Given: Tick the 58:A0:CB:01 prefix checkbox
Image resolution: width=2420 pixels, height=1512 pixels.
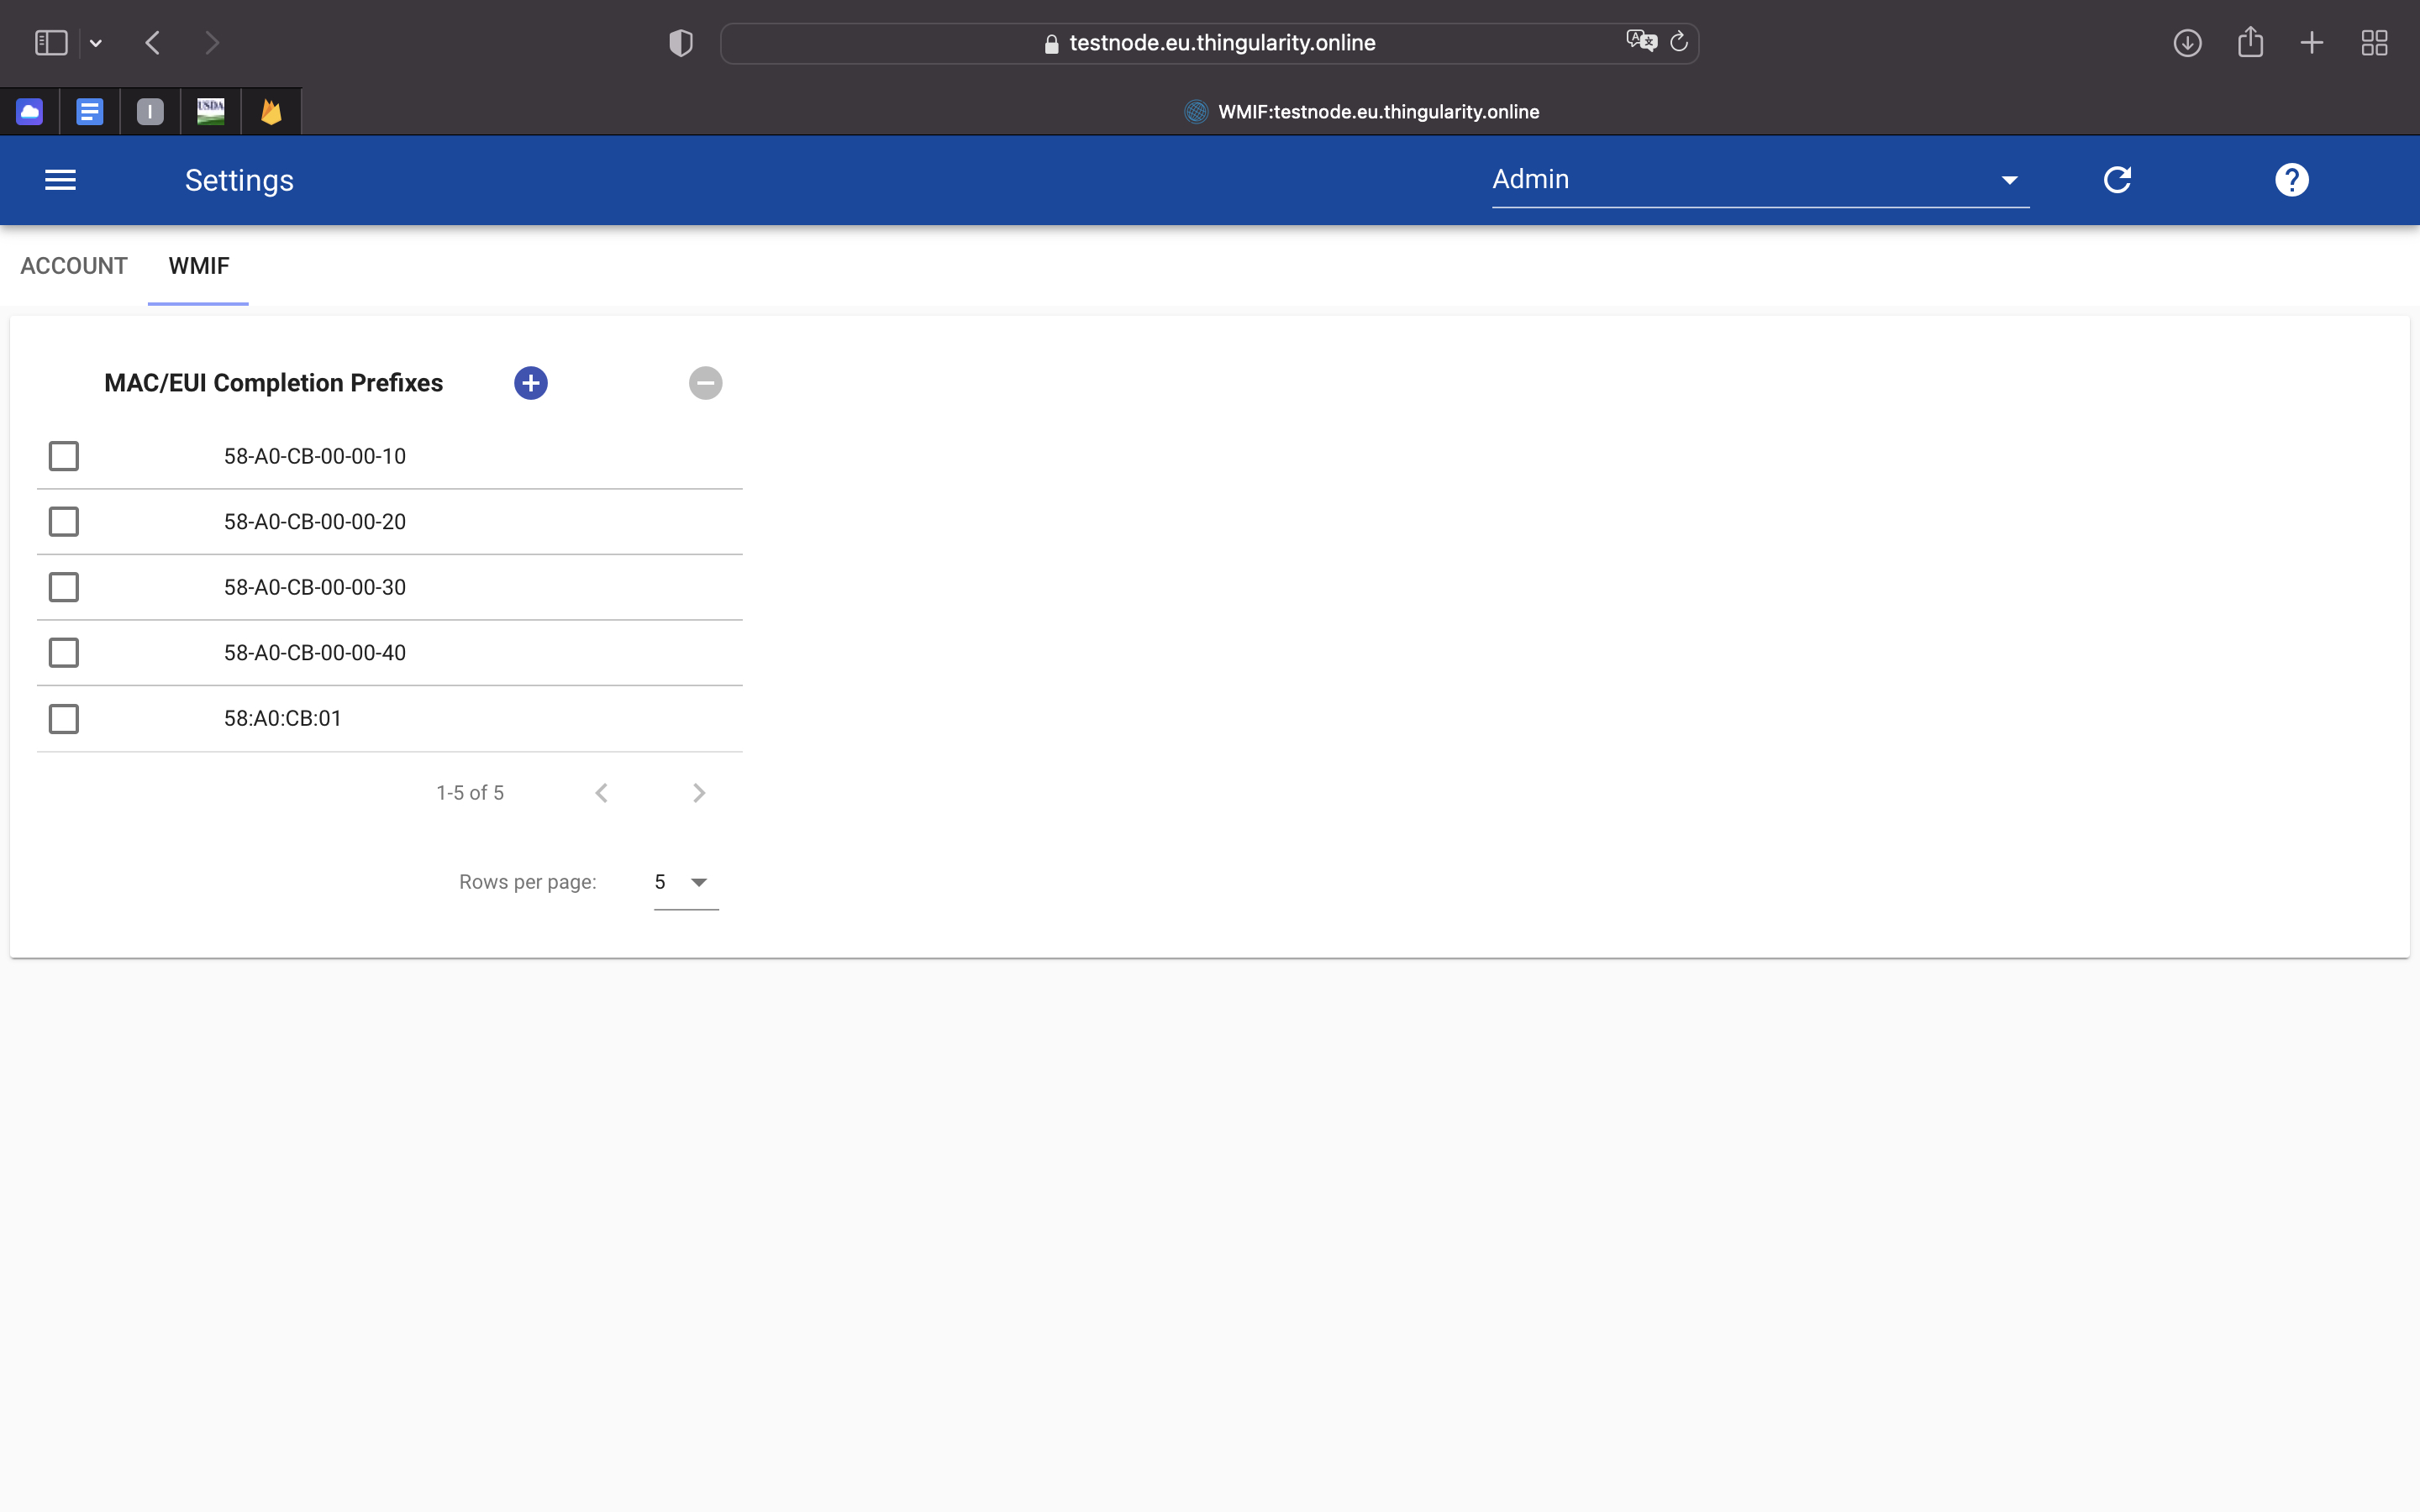Looking at the screenshot, I should [64, 719].
